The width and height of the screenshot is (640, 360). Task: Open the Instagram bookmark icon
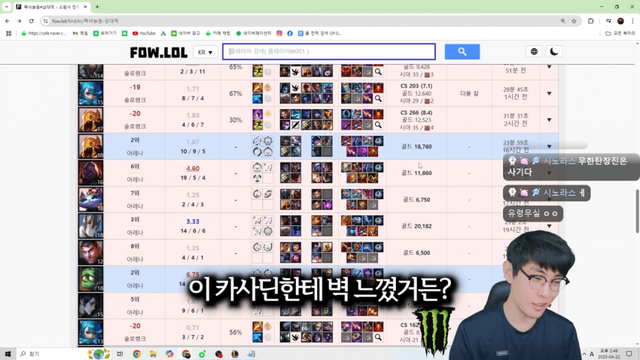tap(279, 33)
